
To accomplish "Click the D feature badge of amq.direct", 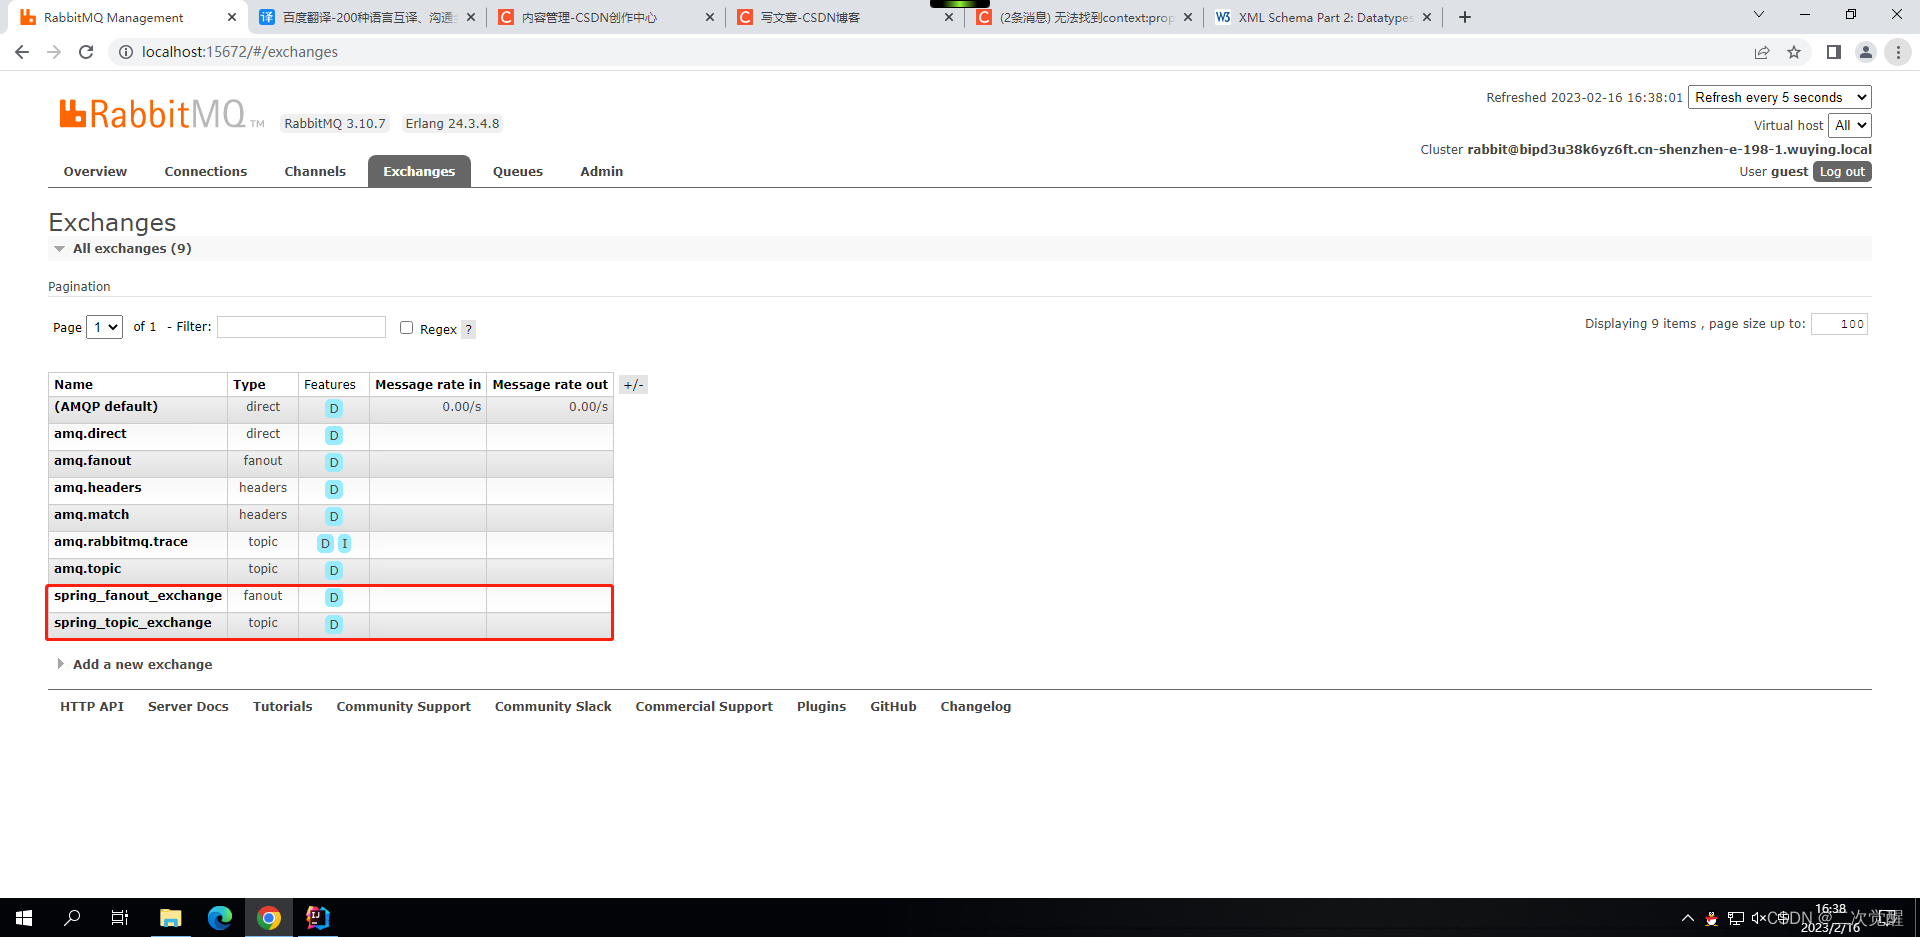I will (334, 435).
